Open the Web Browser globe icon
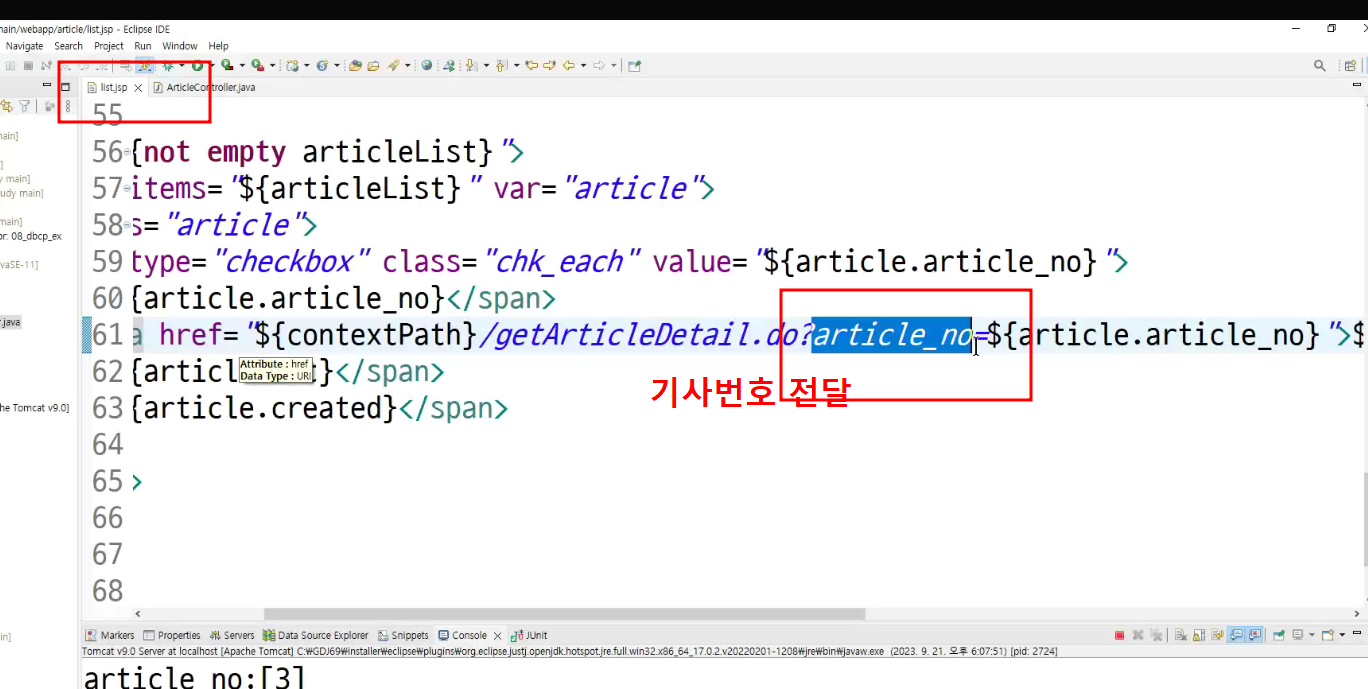 [426, 65]
